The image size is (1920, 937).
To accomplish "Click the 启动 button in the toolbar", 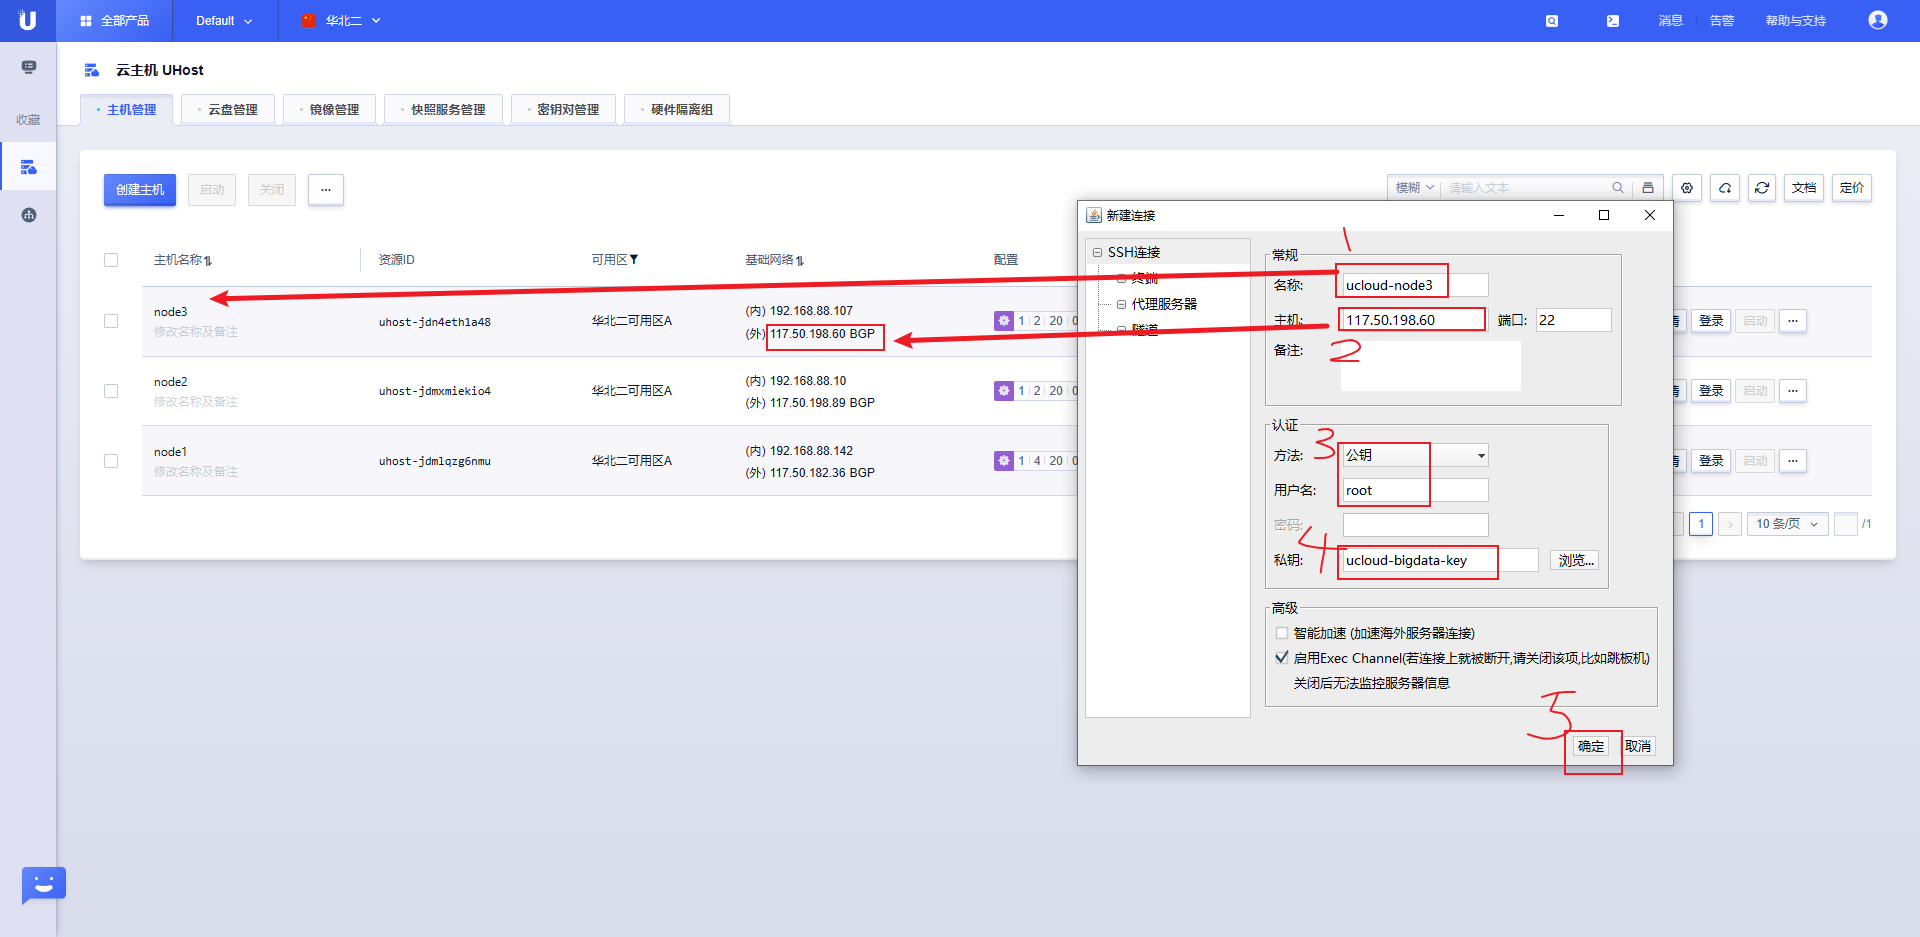I will tap(212, 189).
